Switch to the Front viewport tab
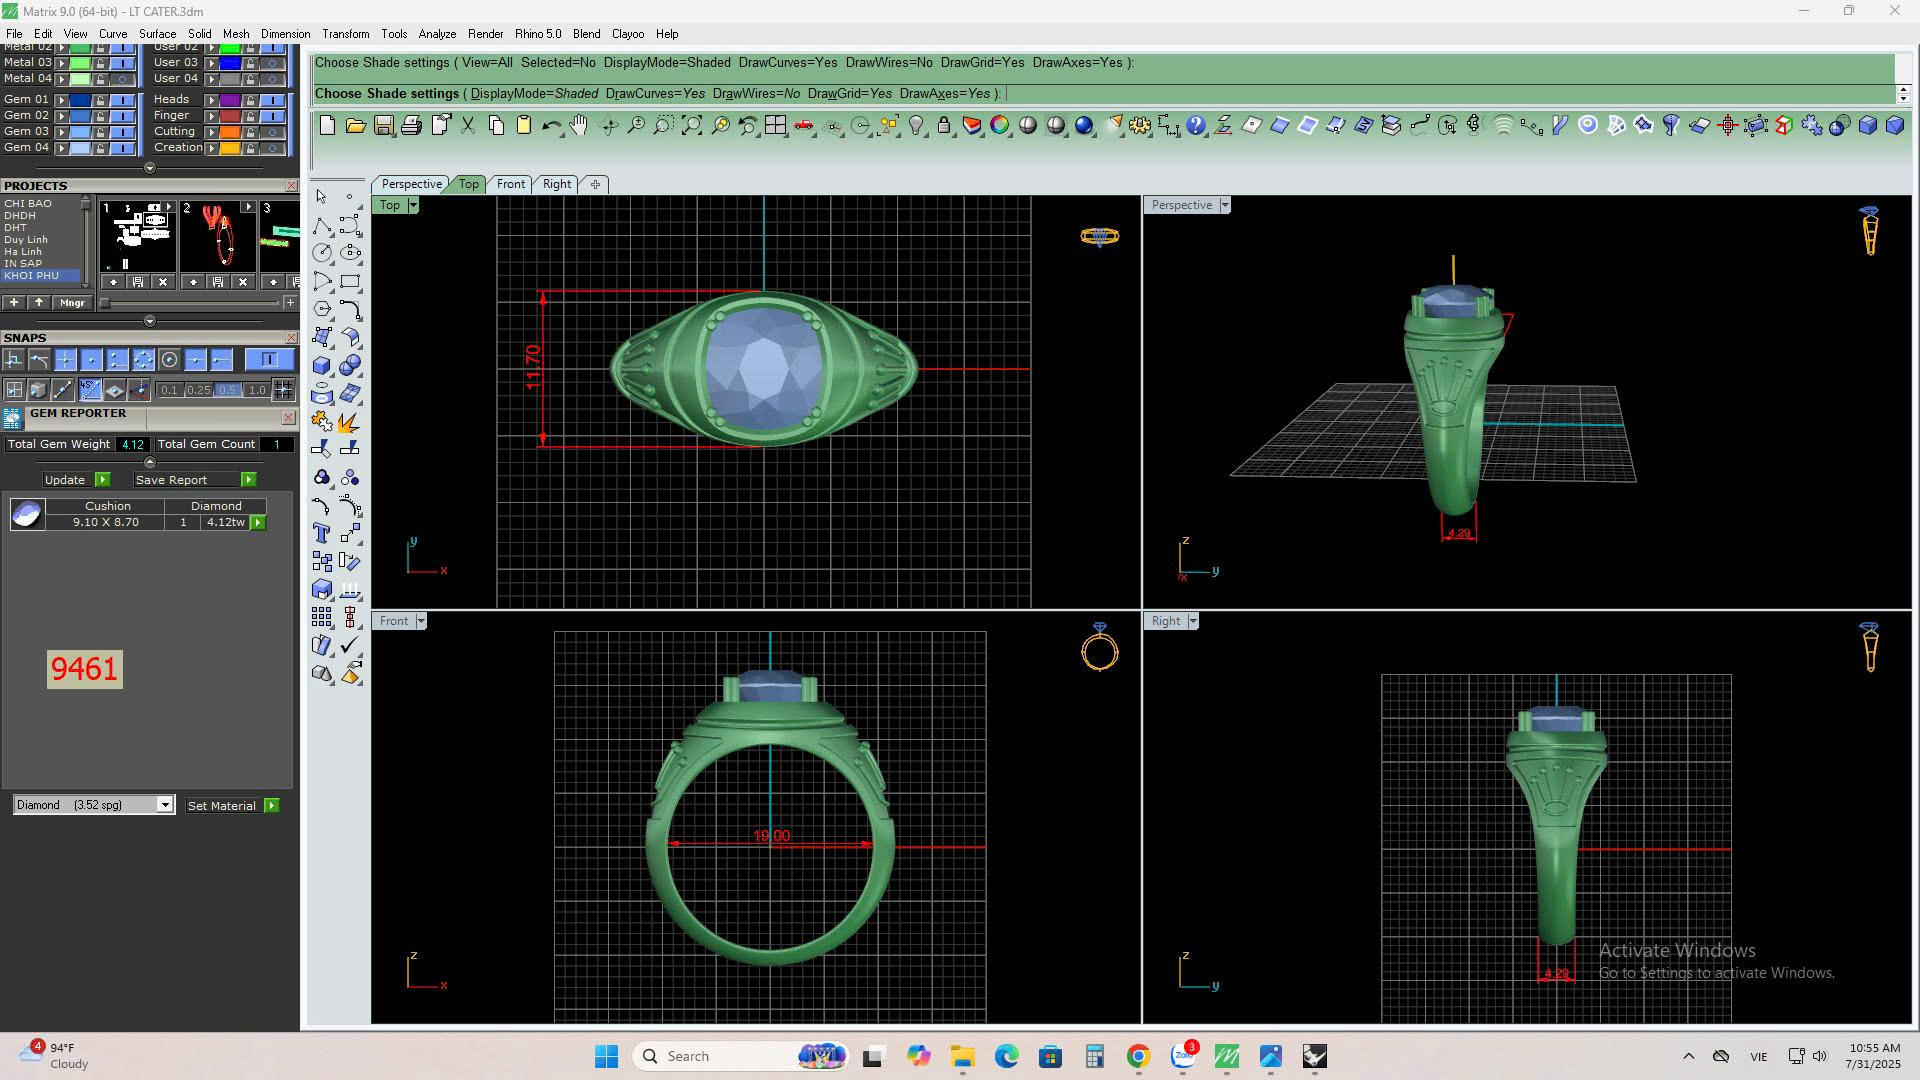The height and width of the screenshot is (1080, 1920). (x=510, y=184)
